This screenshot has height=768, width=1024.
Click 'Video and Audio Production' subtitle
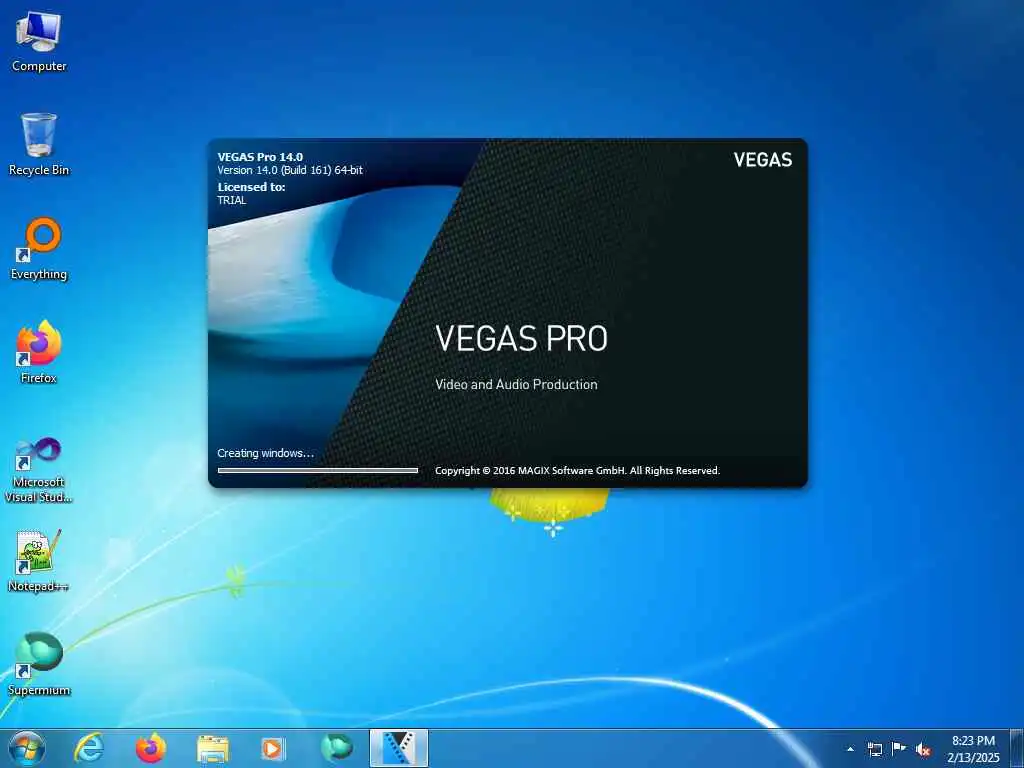(x=516, y=385)
